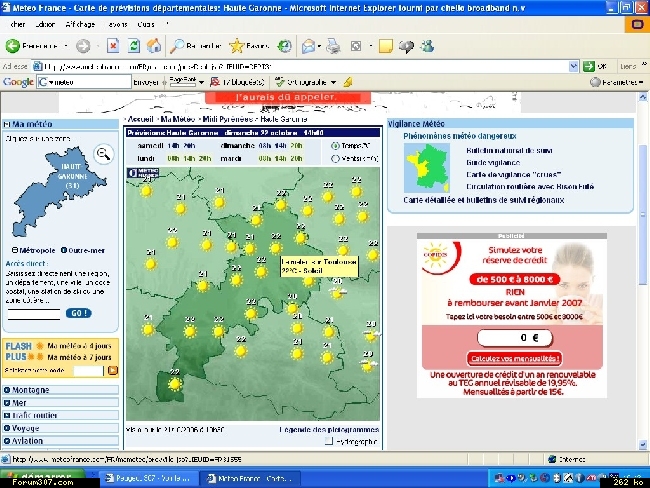Print the page with the printer icon
The height and width of the screenshot is (488, 650).
(333, 46)
